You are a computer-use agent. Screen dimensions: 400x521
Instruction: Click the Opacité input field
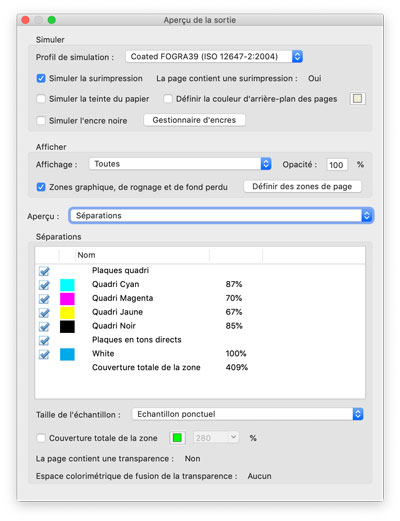coord(337,165)
